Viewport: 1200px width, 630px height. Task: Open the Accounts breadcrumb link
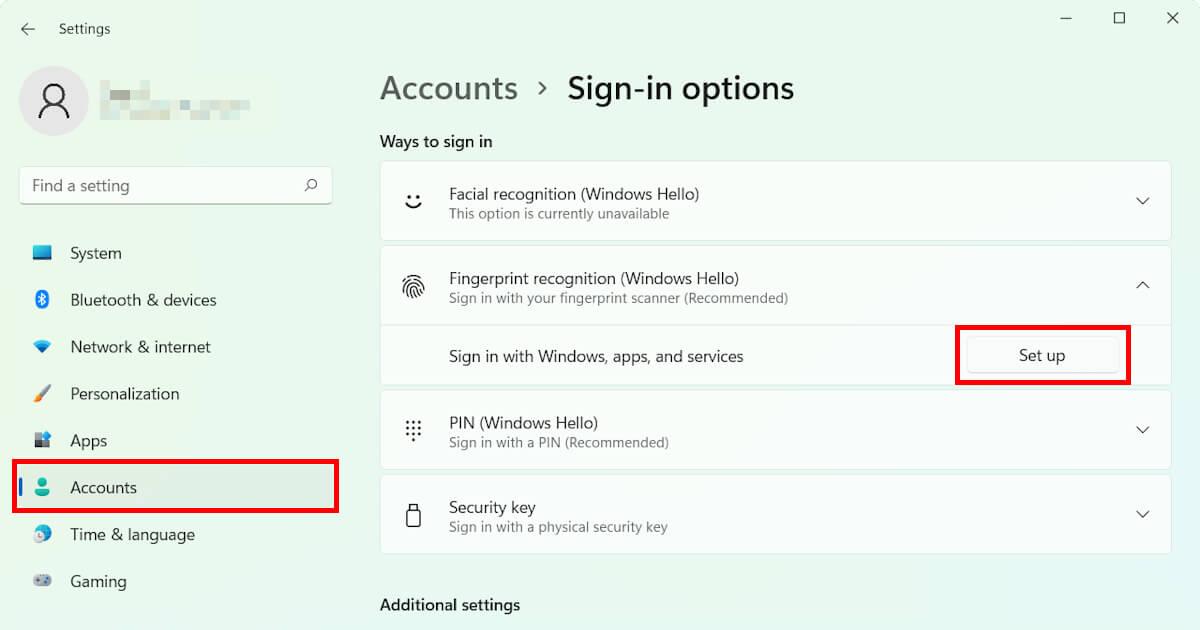point(448,88)
